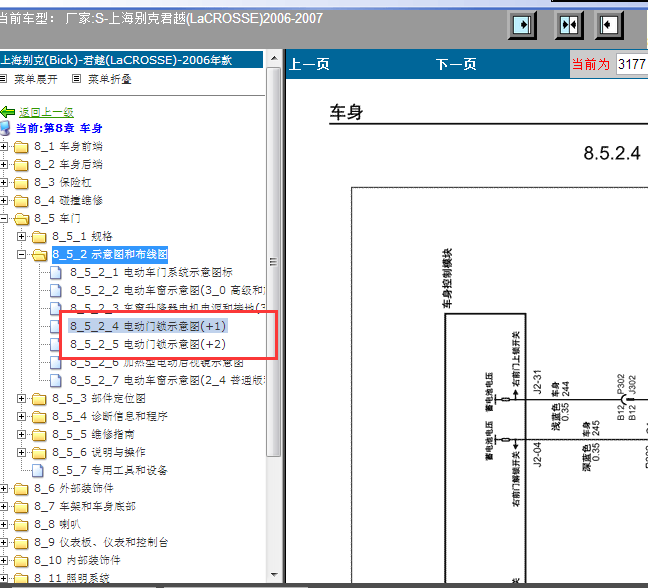This screenshot has width=648, height=588.
Task: Click the right-arrow panel layout button
Action: click(x=522, y=25)
